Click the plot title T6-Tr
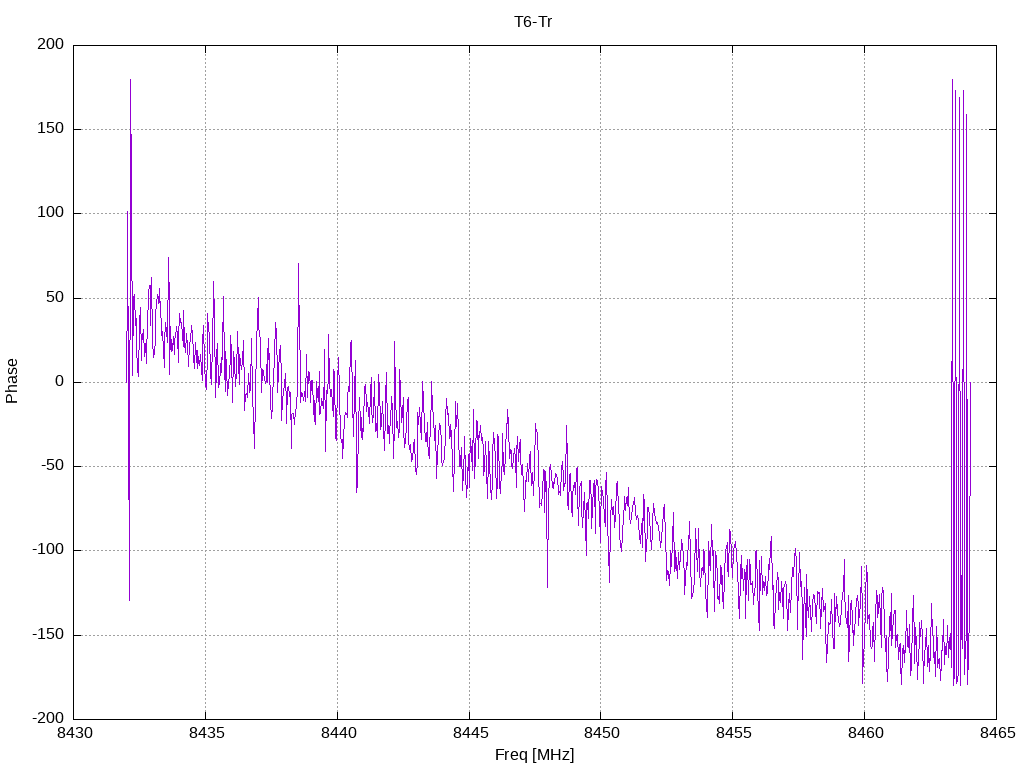The height and width of the screenshot is (768, 1024). 533,22
